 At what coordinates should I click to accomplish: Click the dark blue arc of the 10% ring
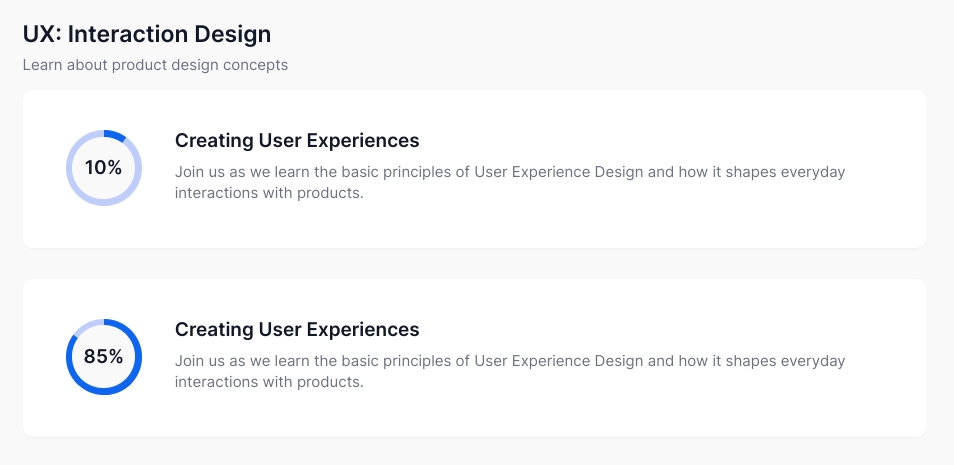pyautogui.click(x=115, y=134)
